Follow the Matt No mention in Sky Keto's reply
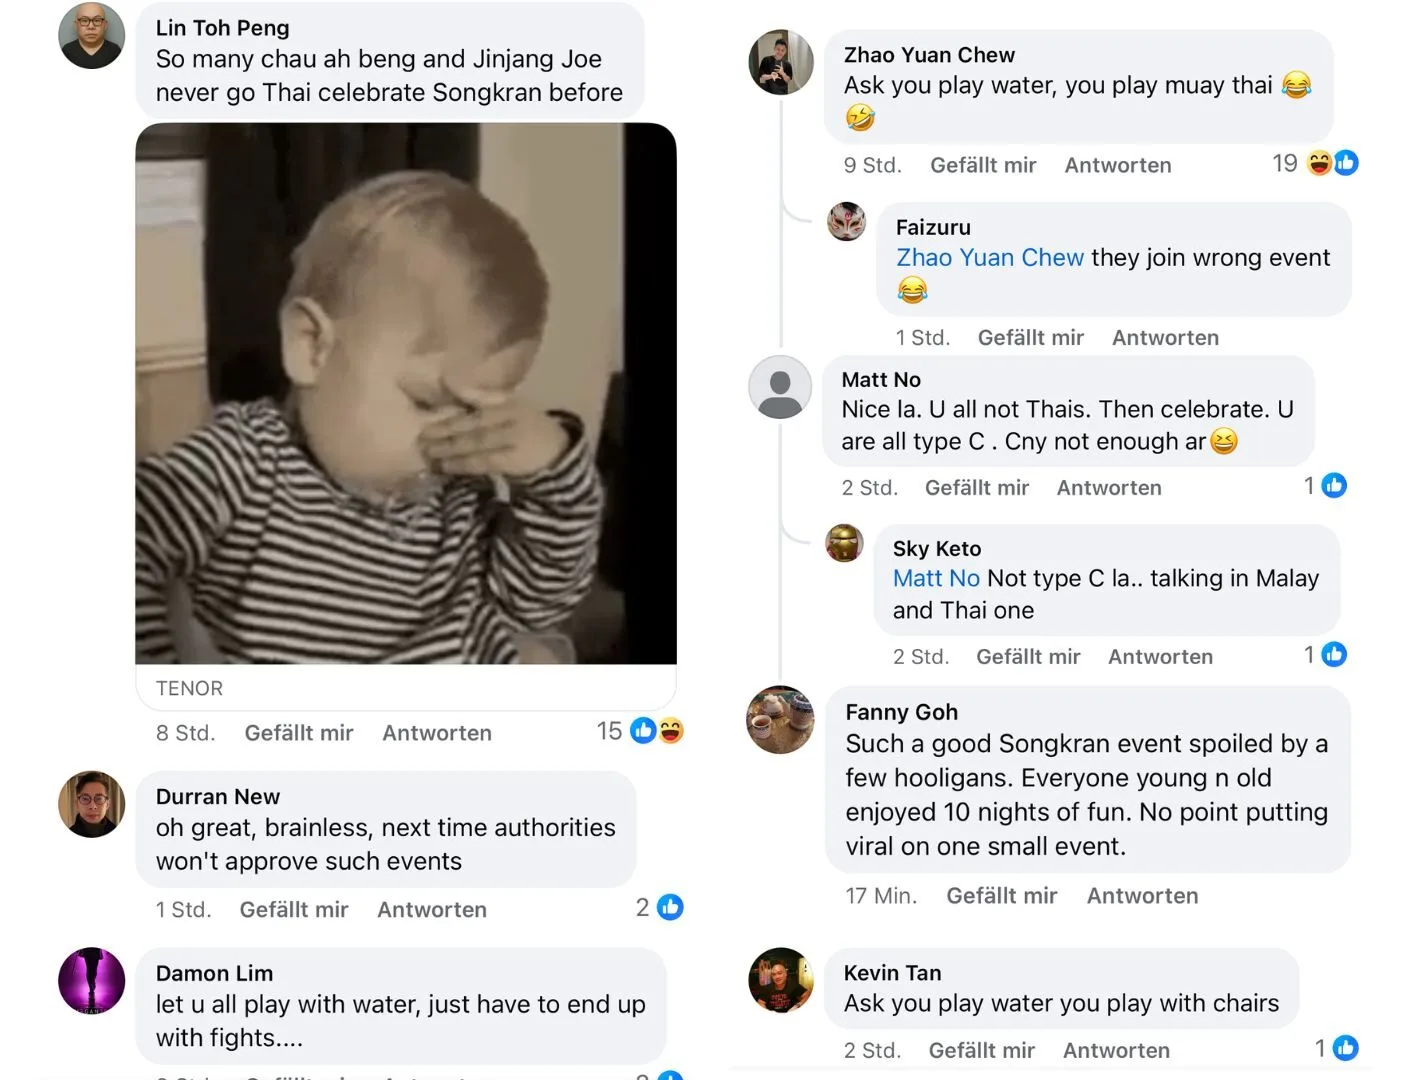The width and height of the screenshot is (1414, 1080). pos(936,578)
